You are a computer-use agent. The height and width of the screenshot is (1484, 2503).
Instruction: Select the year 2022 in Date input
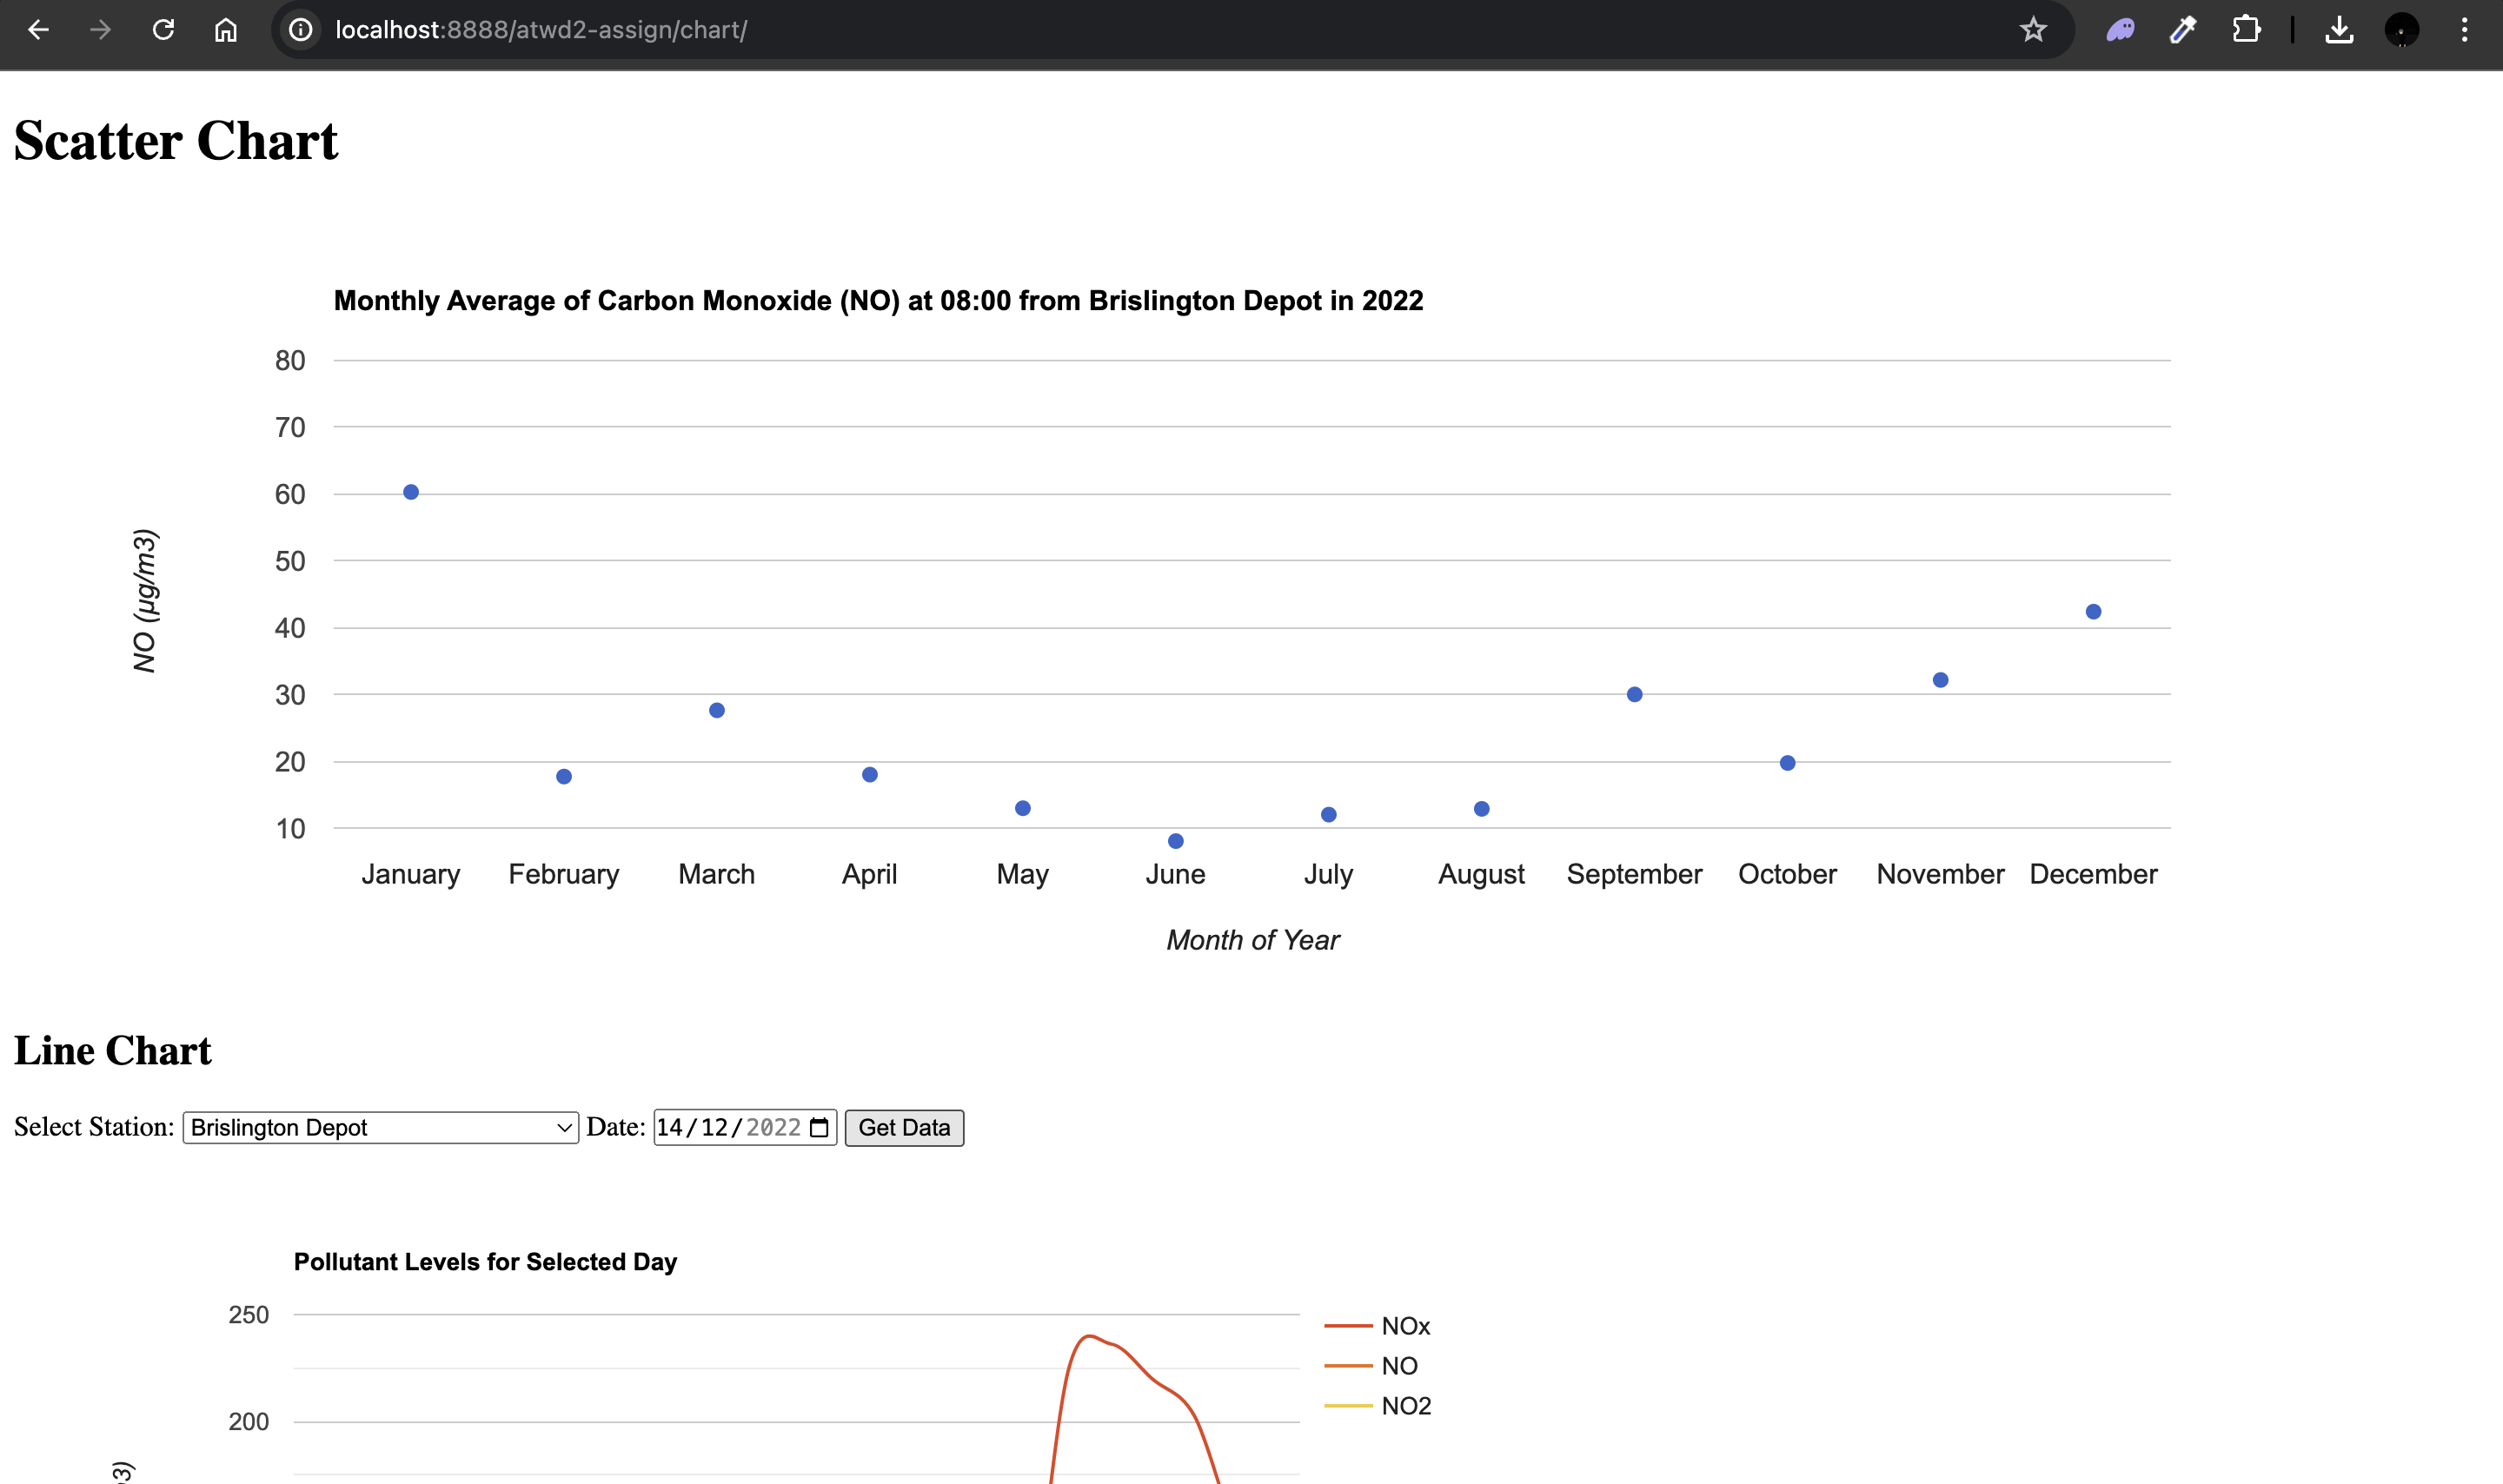773,1127
